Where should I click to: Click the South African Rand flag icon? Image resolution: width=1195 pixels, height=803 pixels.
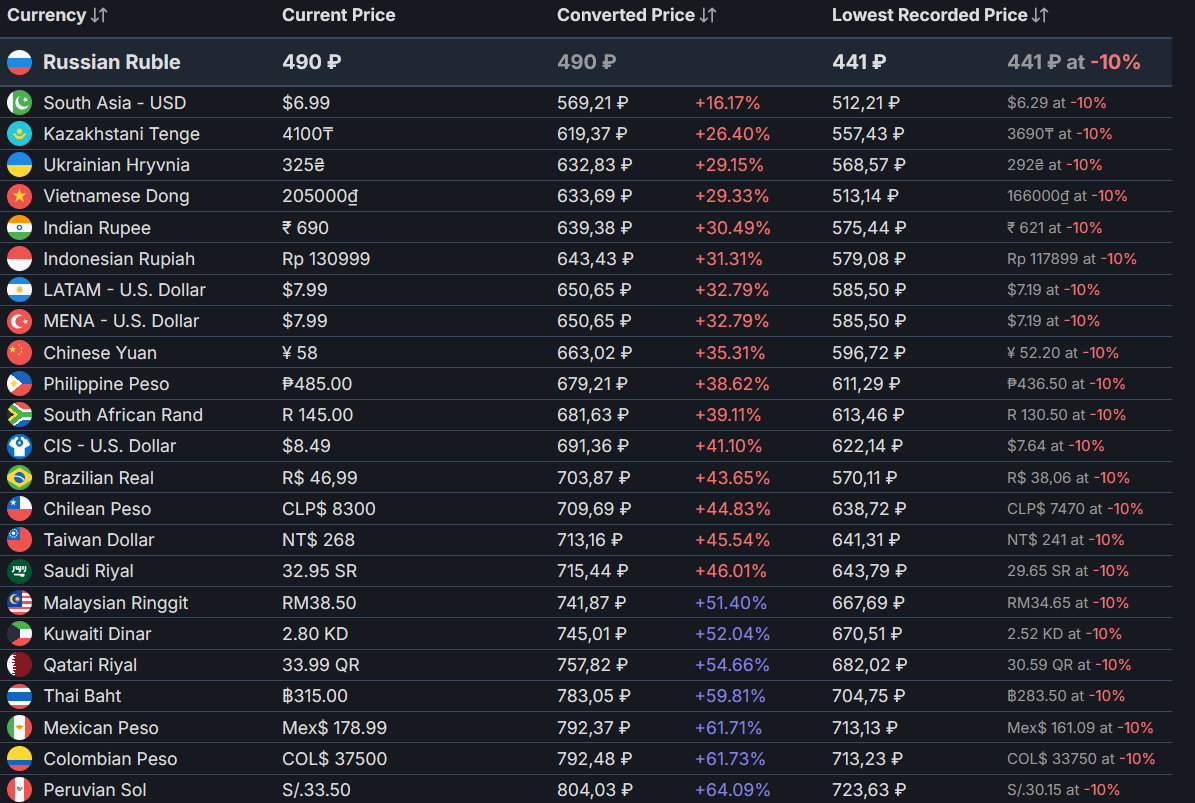[19, 415]
